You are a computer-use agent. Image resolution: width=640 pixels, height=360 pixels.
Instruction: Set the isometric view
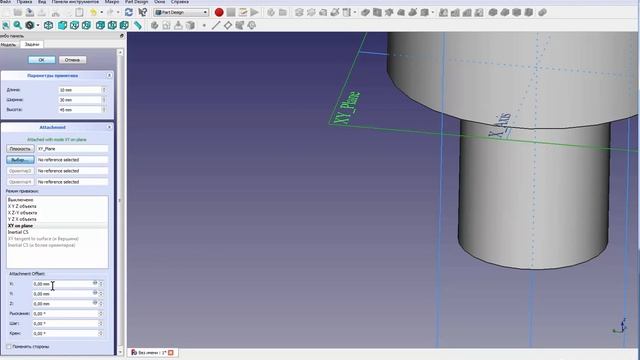[x=48, y=25]
